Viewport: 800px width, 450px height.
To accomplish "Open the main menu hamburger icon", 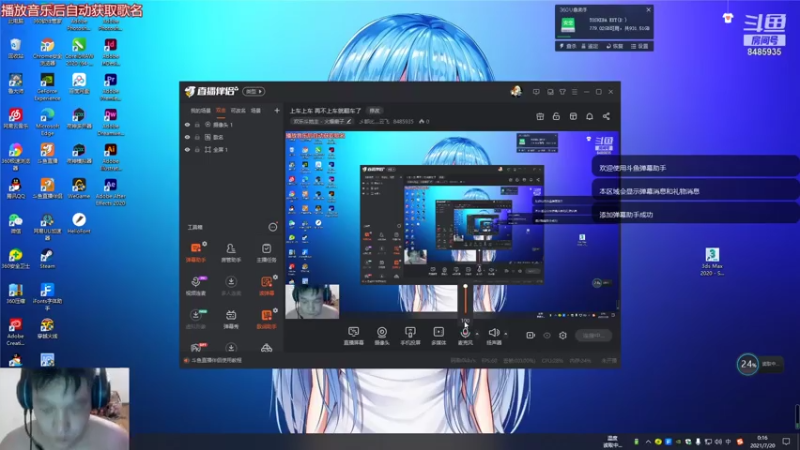I will [x=574, y=92].
